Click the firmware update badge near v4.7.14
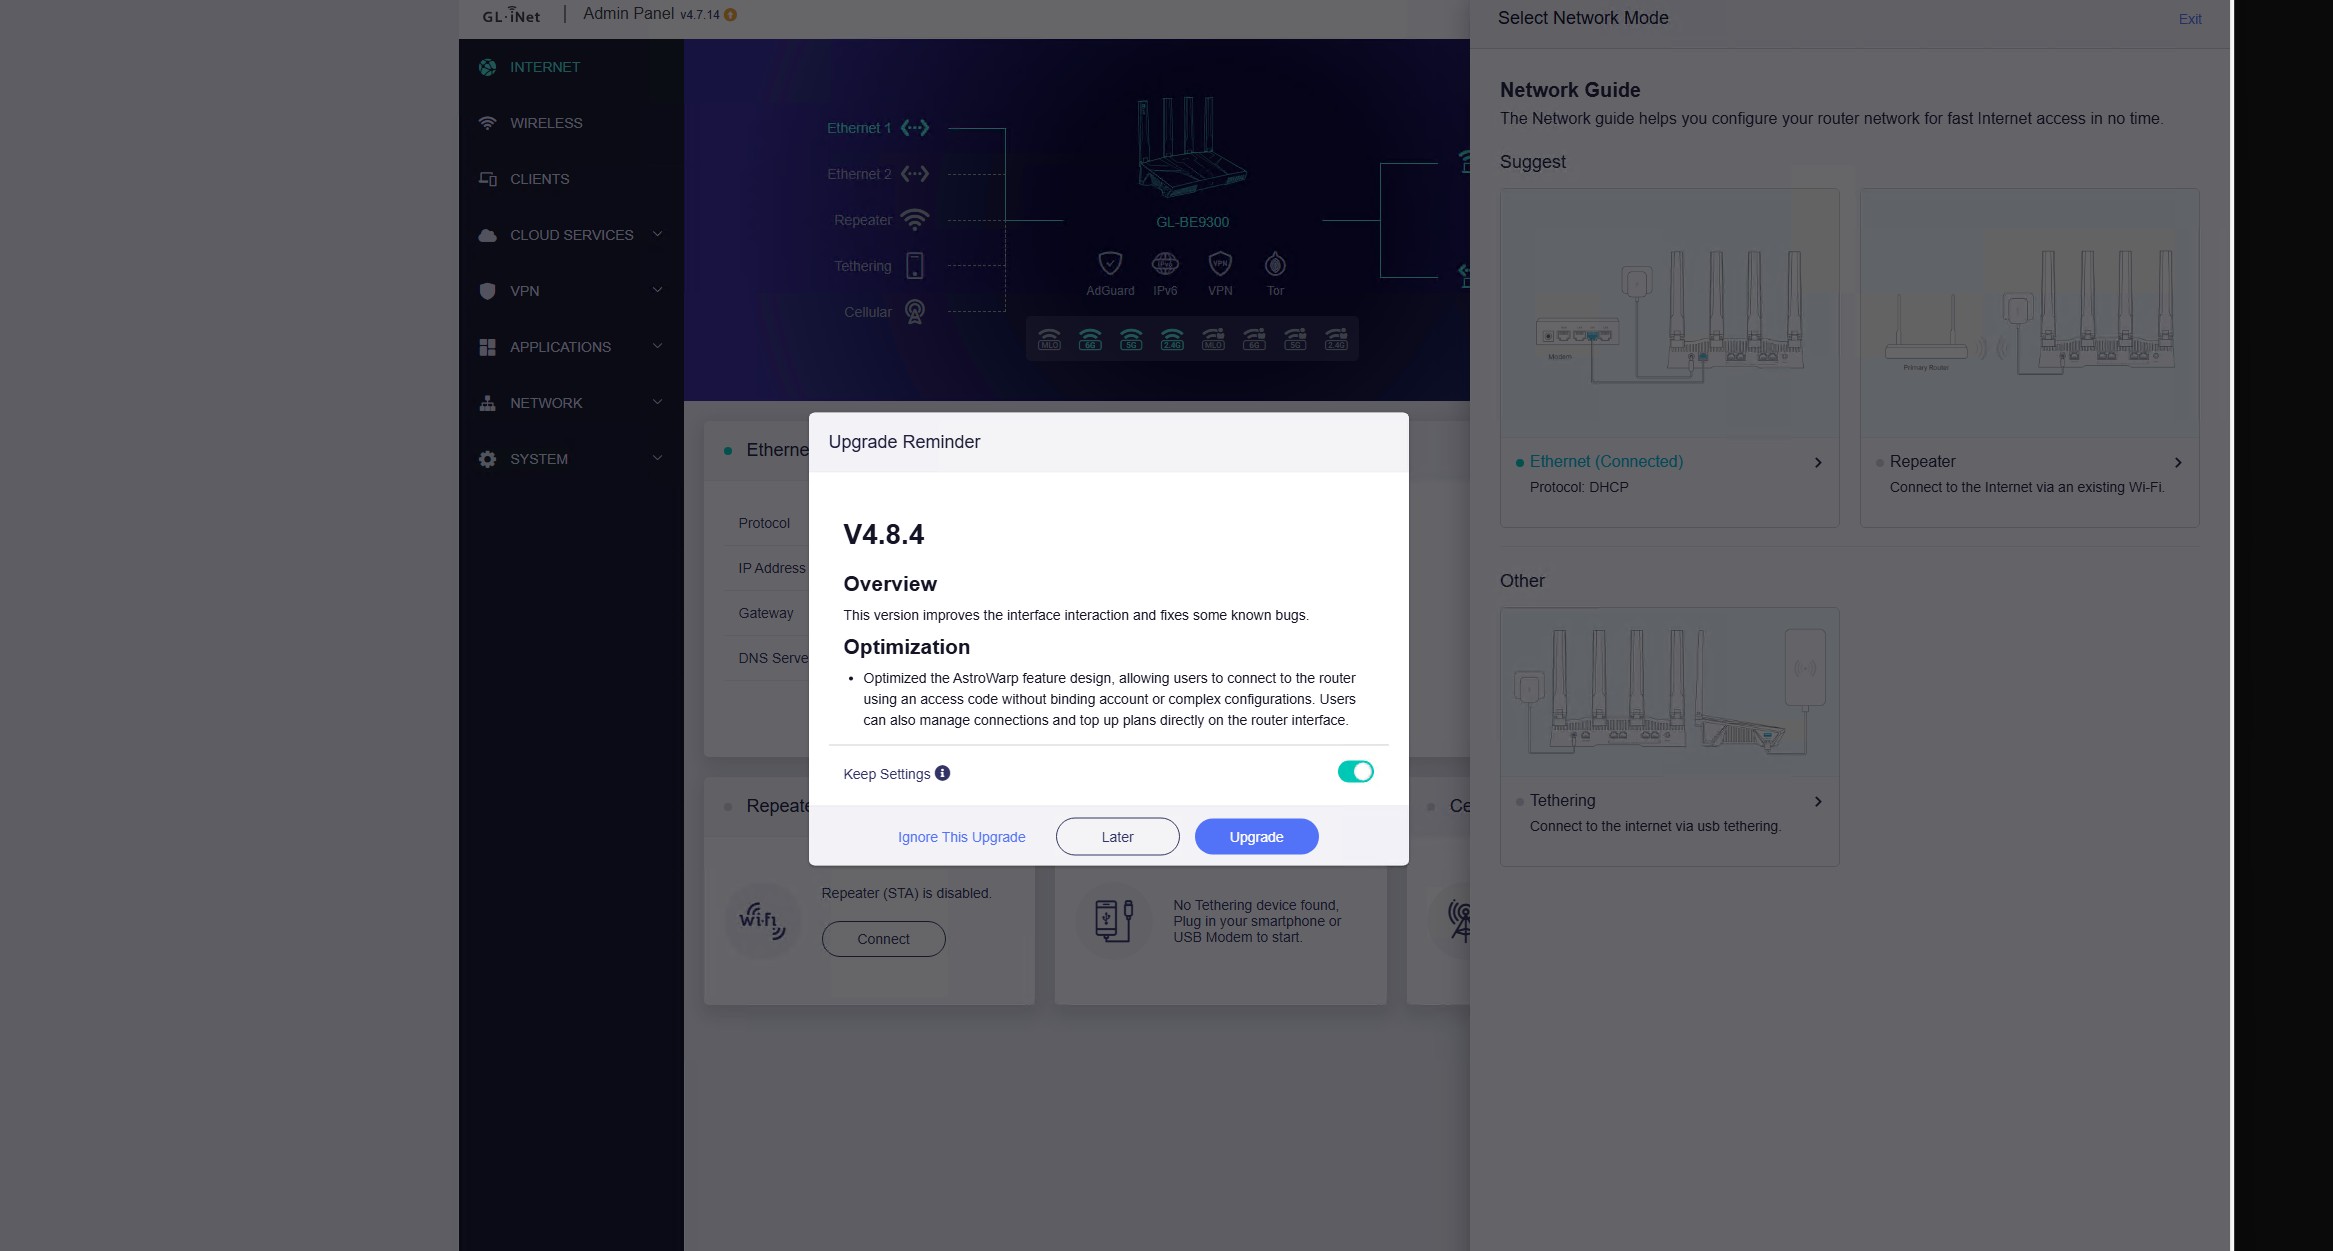Image resolution: width=2333 pixels, height=1251 pixels. tap(731, 15)
